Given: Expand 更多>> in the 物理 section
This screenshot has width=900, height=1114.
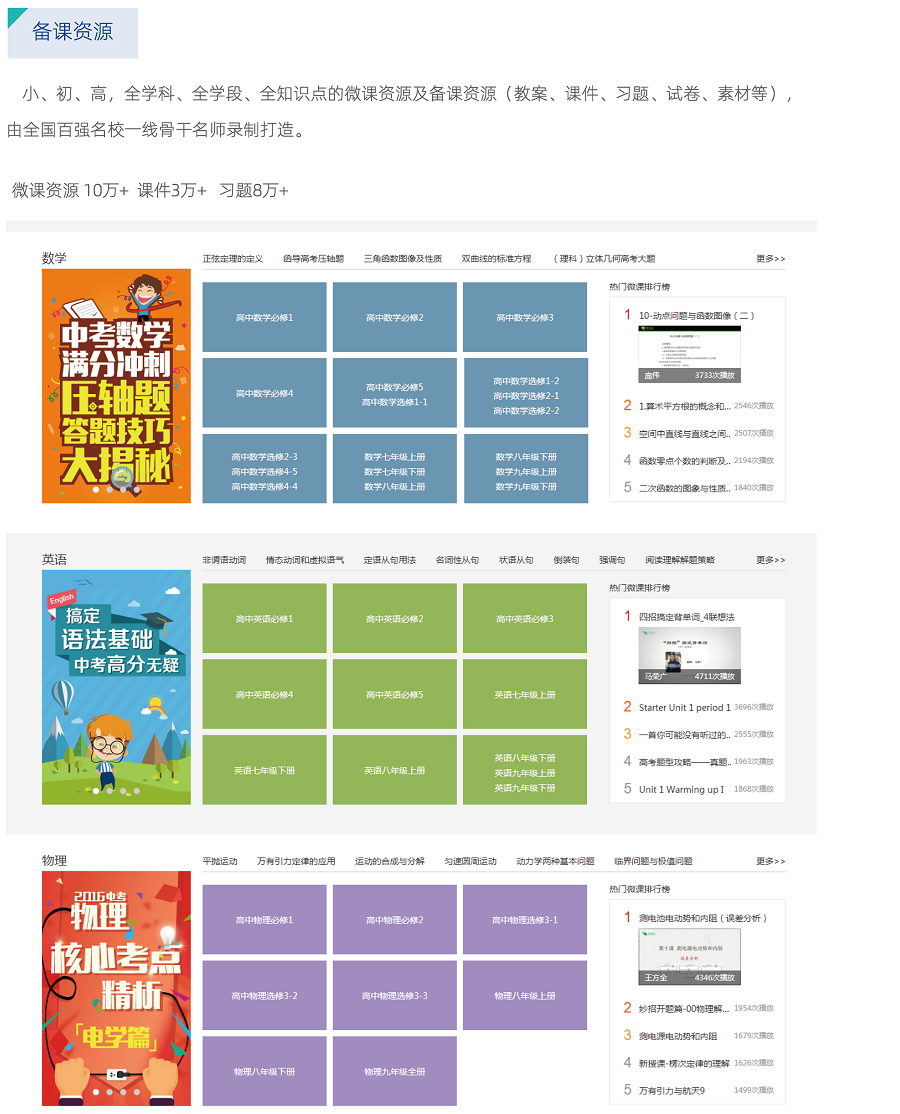Looking at the screenshot, I should point(770,861).
